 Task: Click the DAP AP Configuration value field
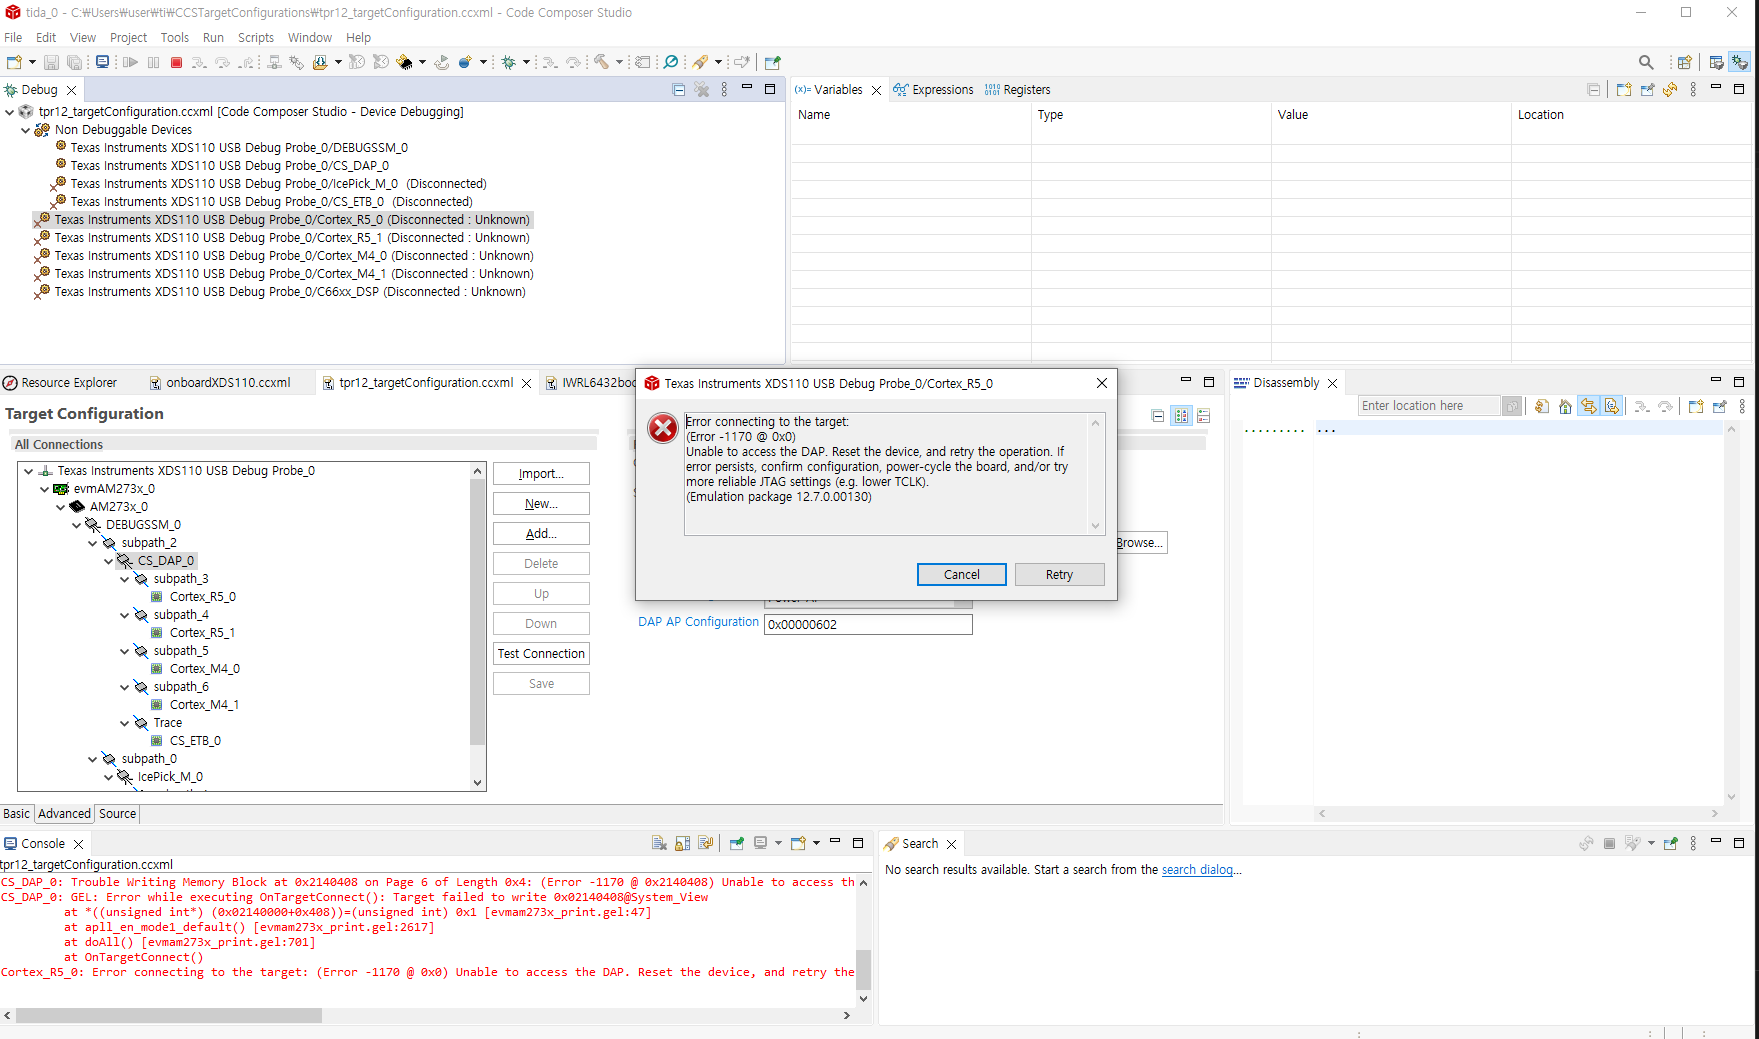click(x=868, y=625)
